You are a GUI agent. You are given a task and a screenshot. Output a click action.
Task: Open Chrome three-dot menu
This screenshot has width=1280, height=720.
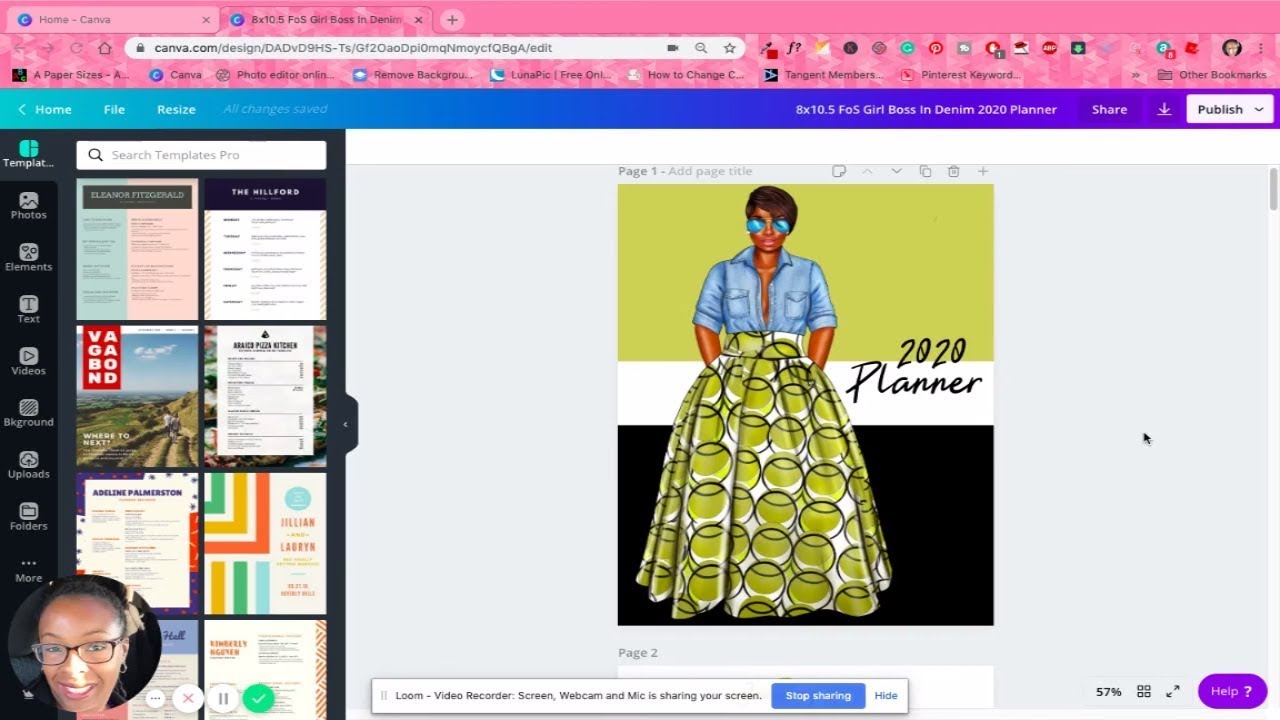click(x=1262, y=47)
